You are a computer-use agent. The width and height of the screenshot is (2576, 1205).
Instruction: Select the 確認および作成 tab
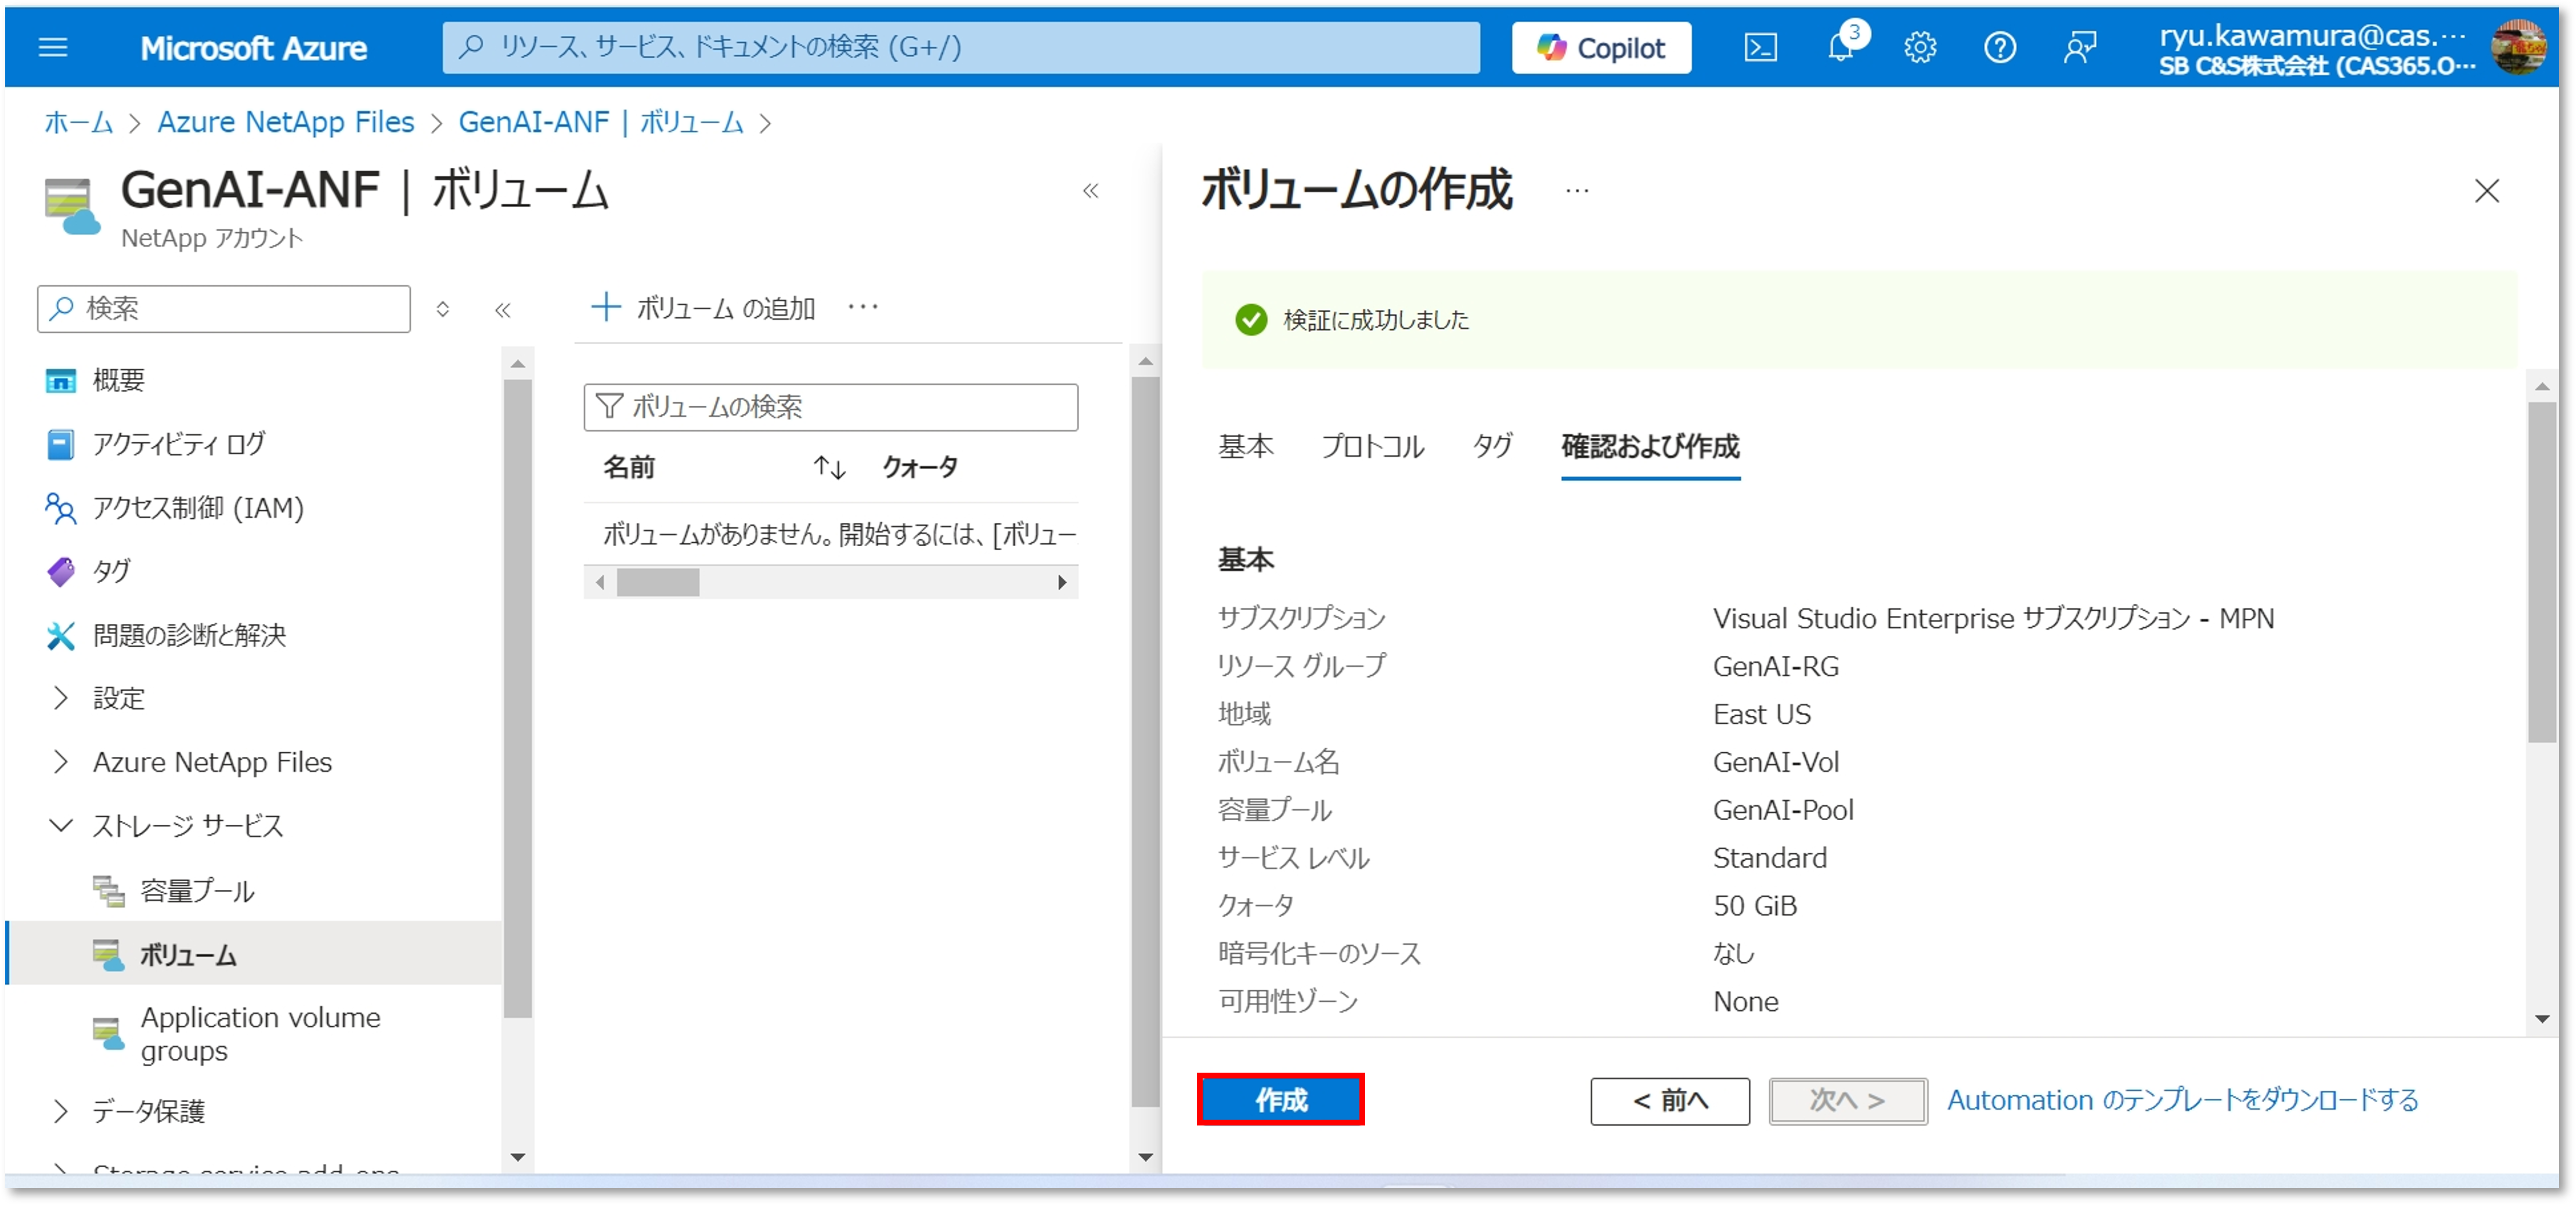coord(1650,448)
